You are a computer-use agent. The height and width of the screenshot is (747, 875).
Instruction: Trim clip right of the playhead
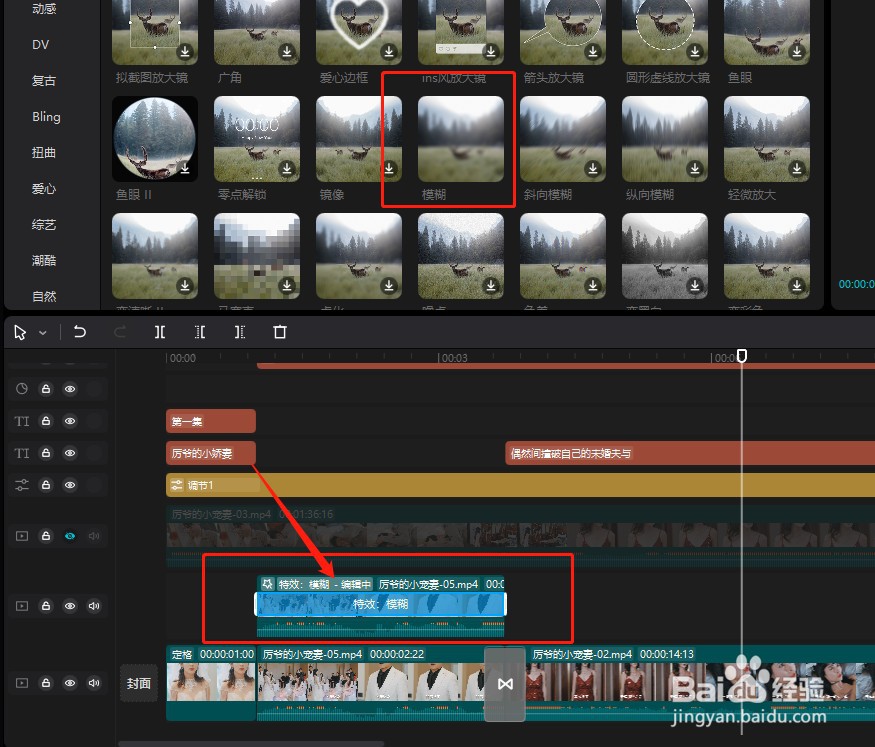pos(239,332)
